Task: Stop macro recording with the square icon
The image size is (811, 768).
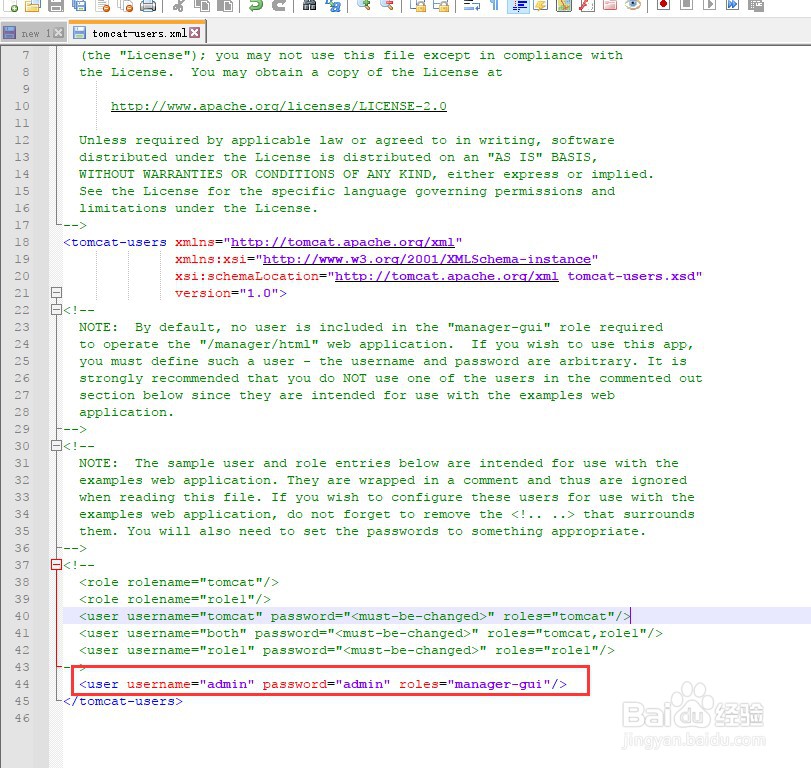Action: coord(686,5)
